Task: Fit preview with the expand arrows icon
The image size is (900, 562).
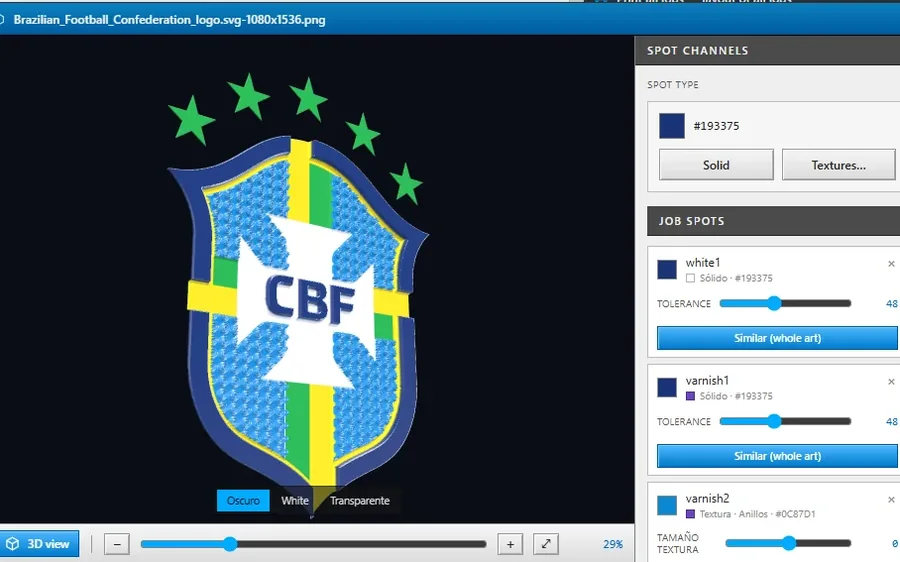Action: click(546, 544)
